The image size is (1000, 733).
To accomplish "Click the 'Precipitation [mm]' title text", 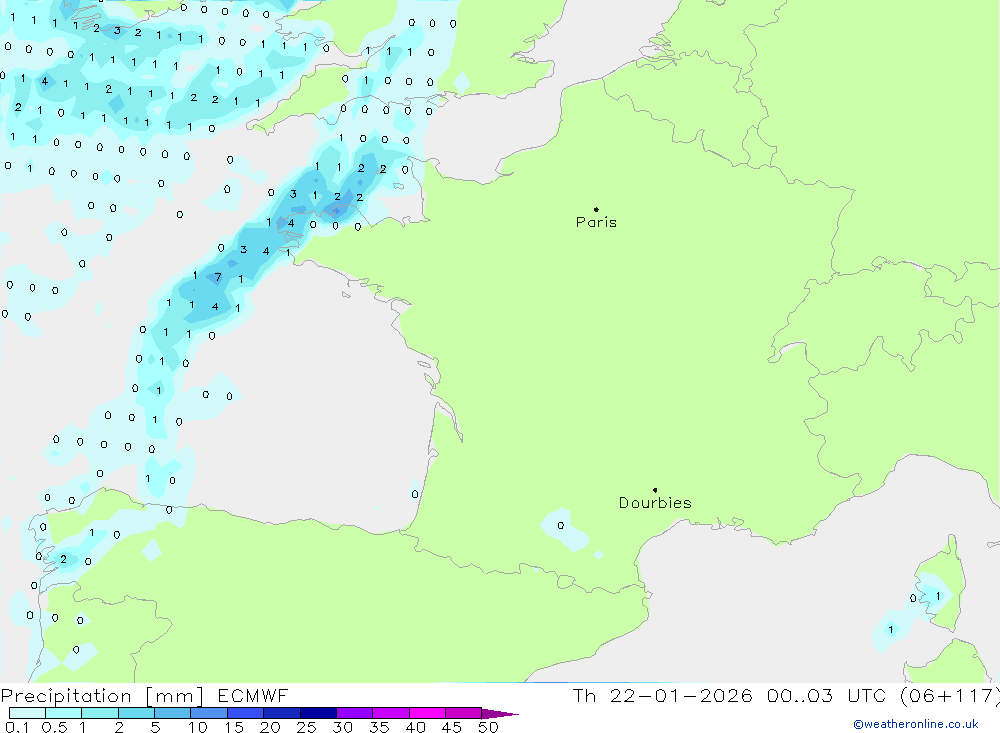I will [102, 696].
